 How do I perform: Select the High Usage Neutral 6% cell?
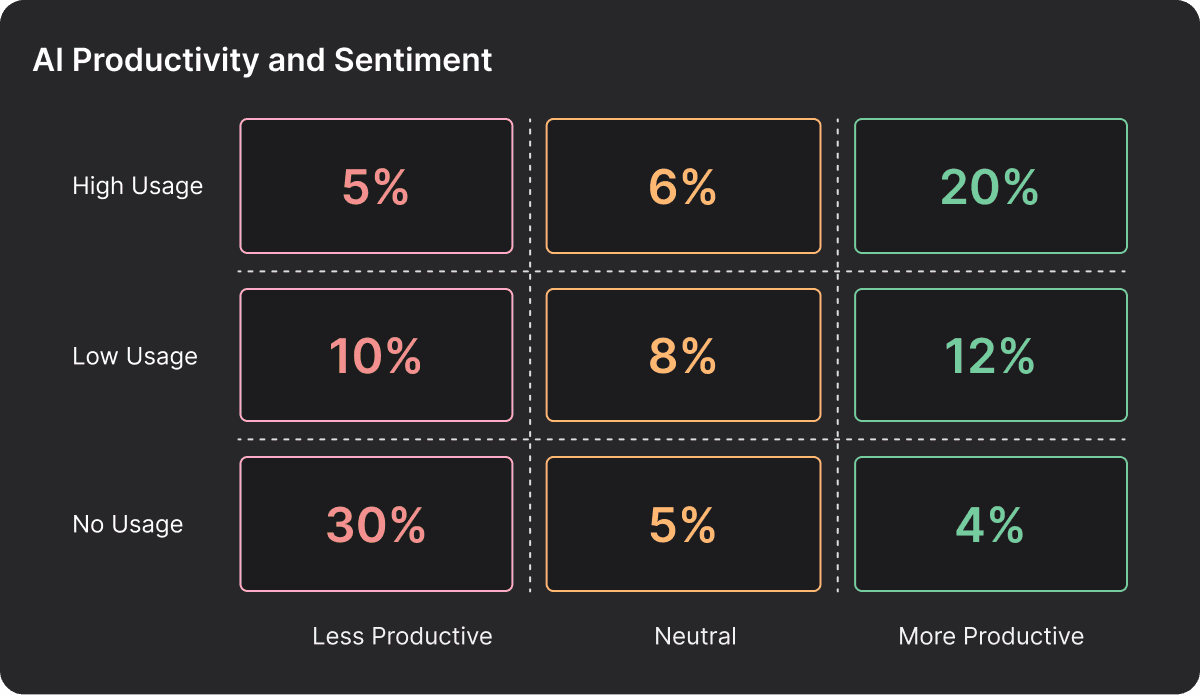click(x=683, y=186)
